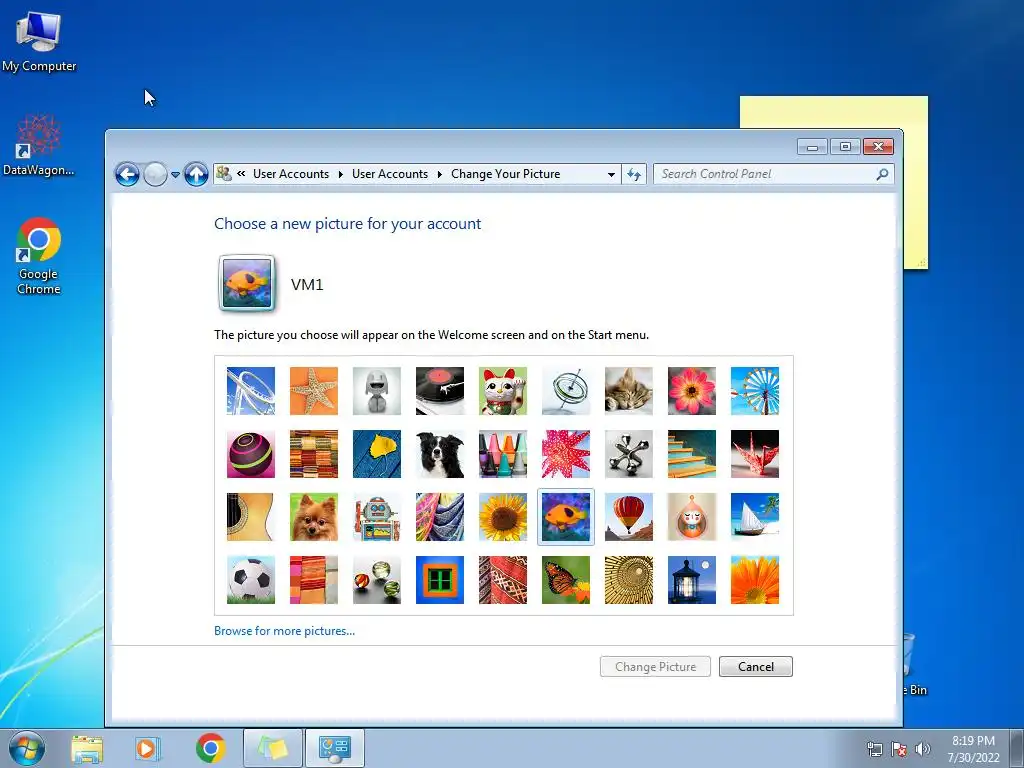This screenshot has width=1024, height=768.
Task: Pick the striped purple ball picture
Action: point(251,454)
